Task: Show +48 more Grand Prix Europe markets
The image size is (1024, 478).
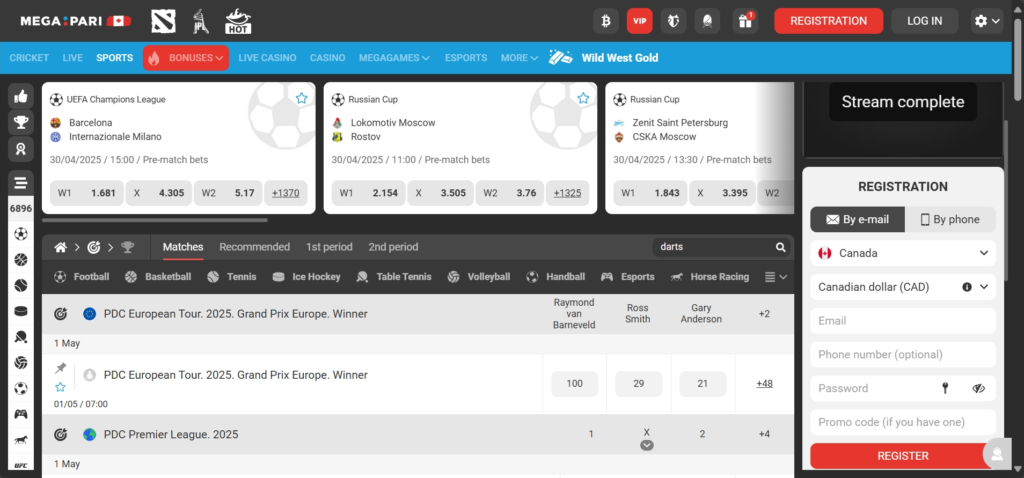Action: [x=764, y=383]
